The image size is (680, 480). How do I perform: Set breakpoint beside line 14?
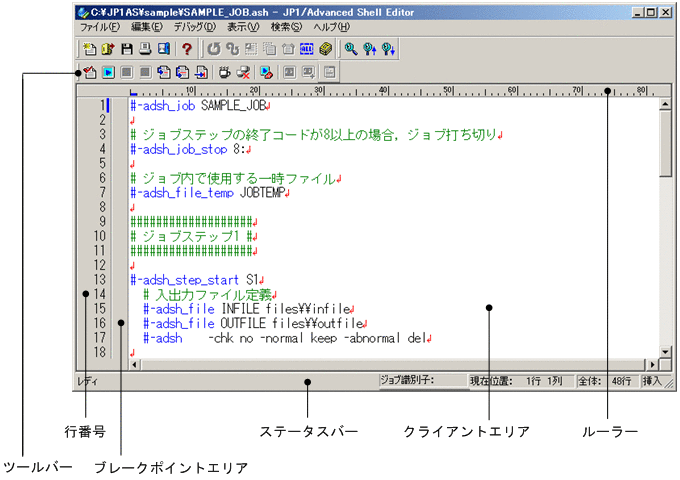[121, 294]
